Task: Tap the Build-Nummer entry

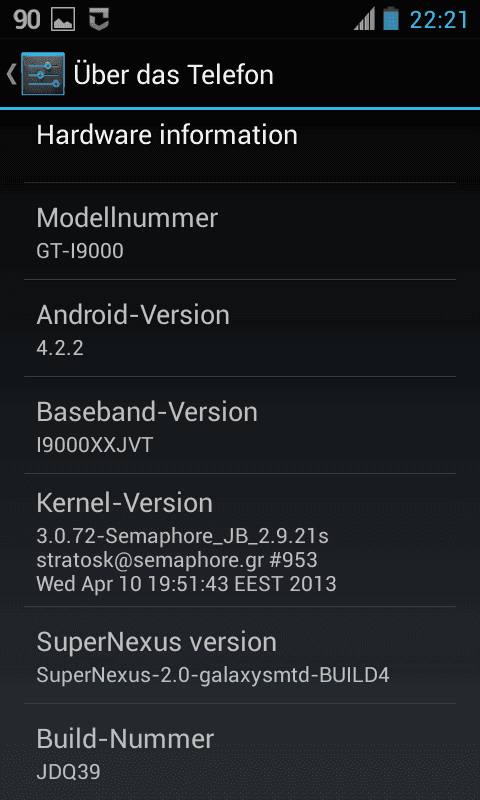Action: 240,752
